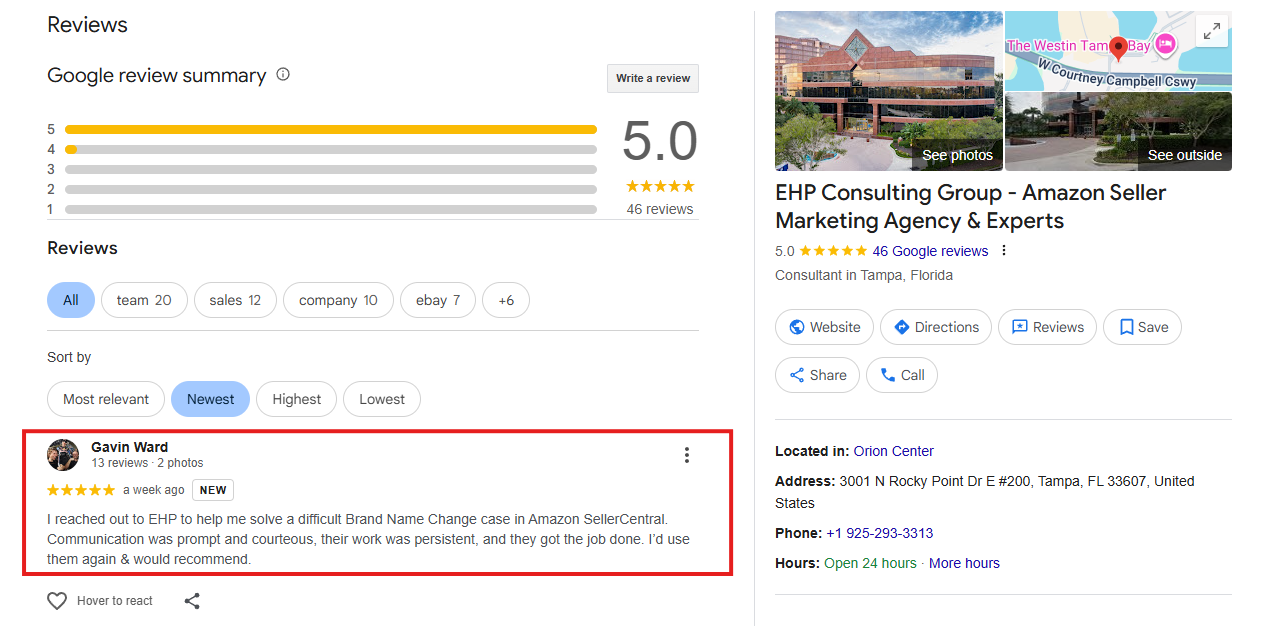Image resolution: width=1267 pixels, height=626 pixels.
Task: Expand the map with the fullscreen icon
Action: (x=1211, y=32)
